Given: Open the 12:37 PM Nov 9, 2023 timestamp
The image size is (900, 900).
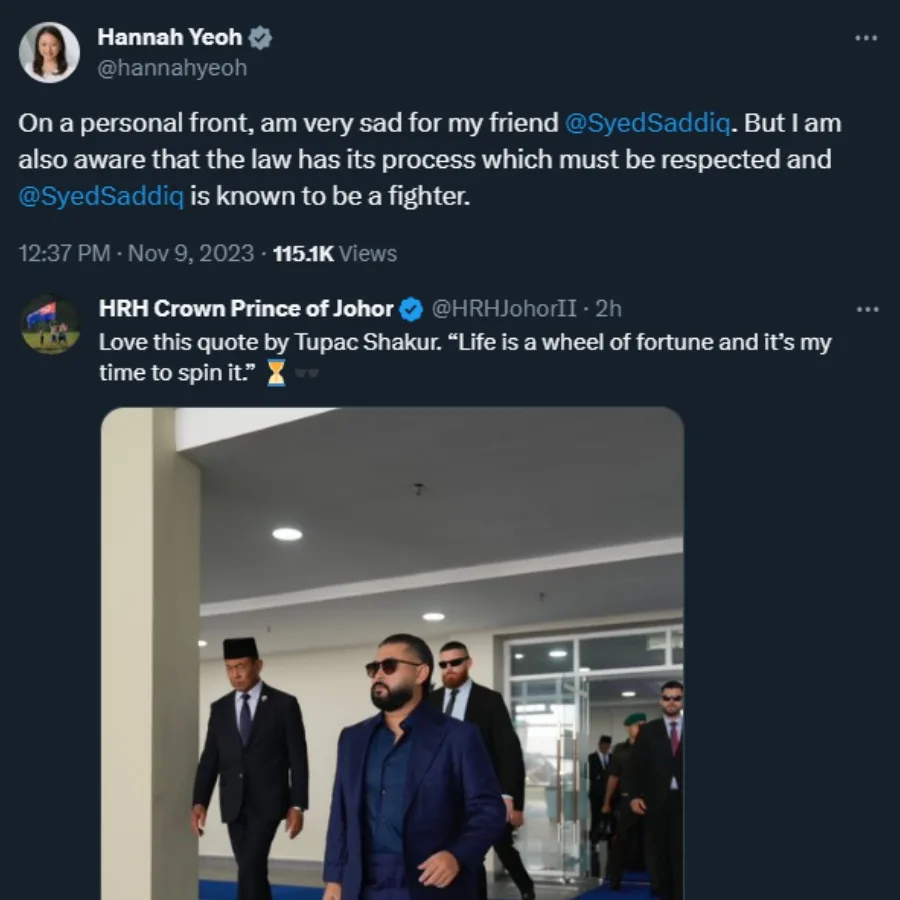Looking at the screenshot, I should [137, 254].
